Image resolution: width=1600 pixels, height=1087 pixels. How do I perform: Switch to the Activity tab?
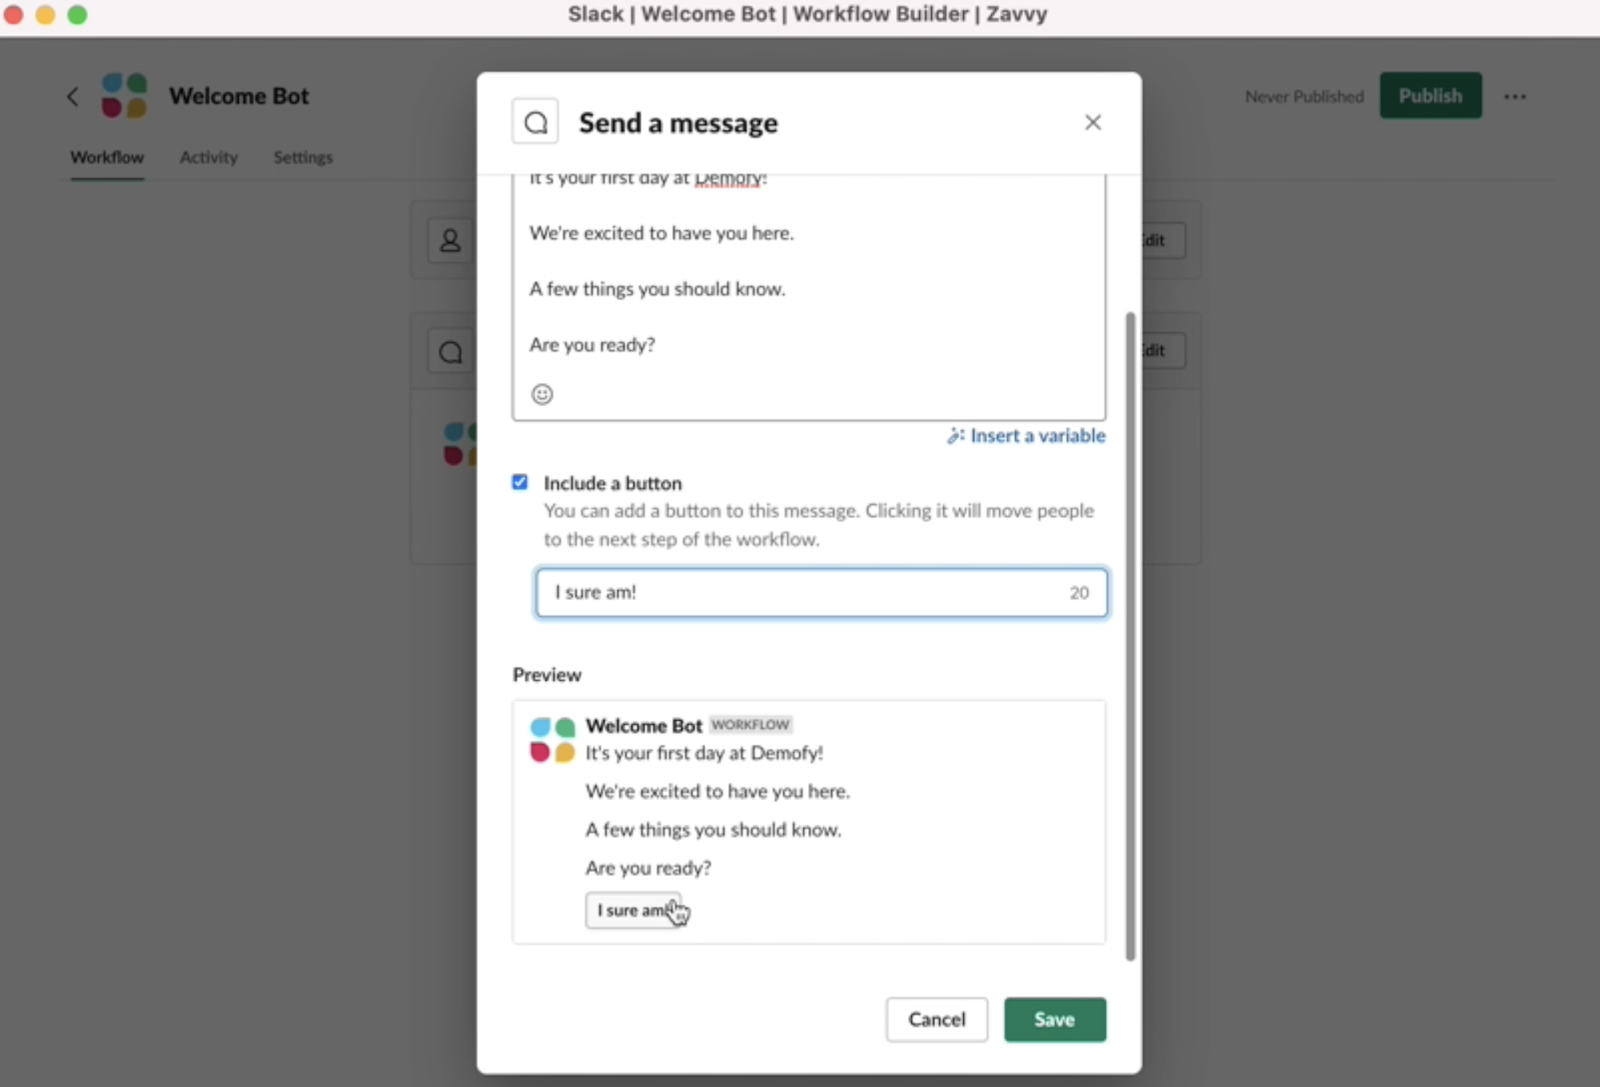[208, 157]
